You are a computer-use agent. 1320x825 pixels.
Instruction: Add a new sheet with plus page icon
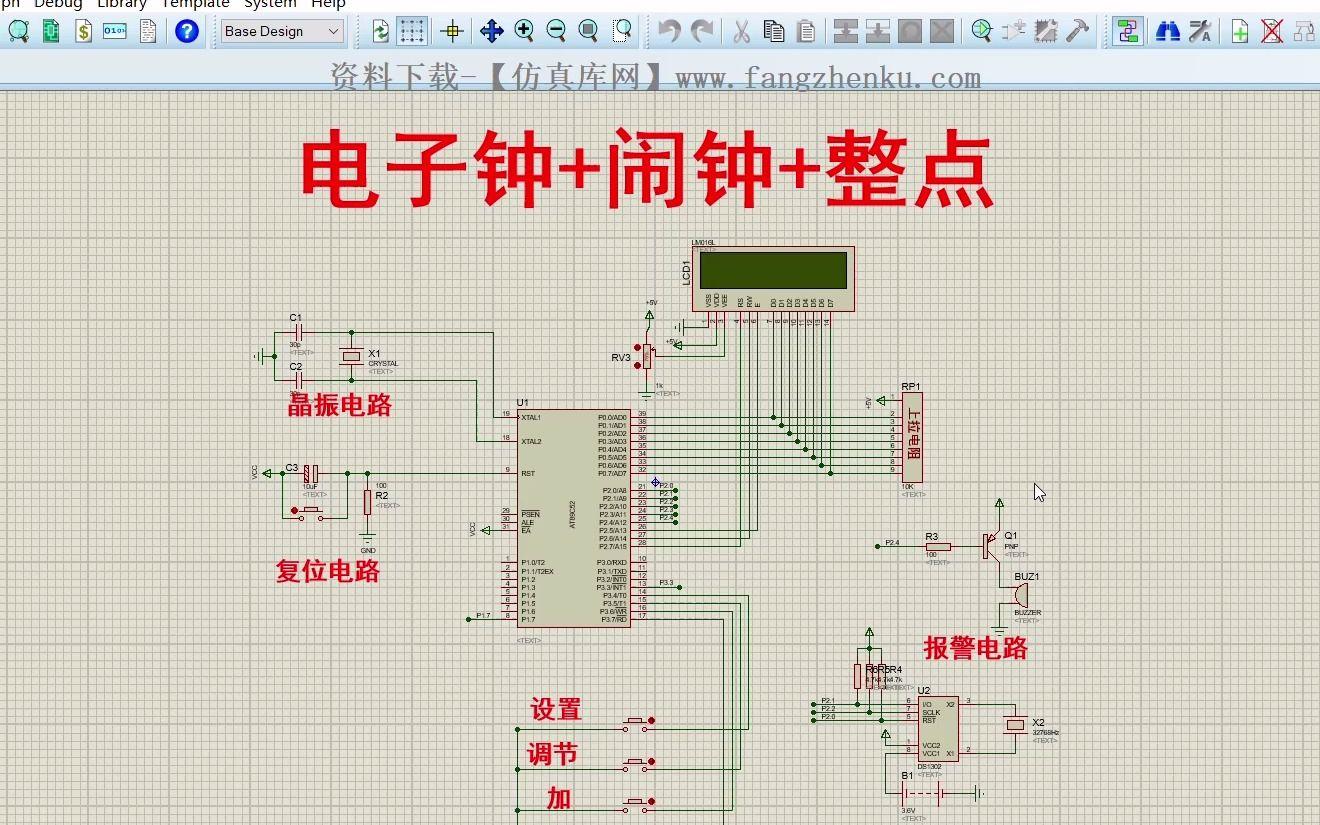[1240, 31]
